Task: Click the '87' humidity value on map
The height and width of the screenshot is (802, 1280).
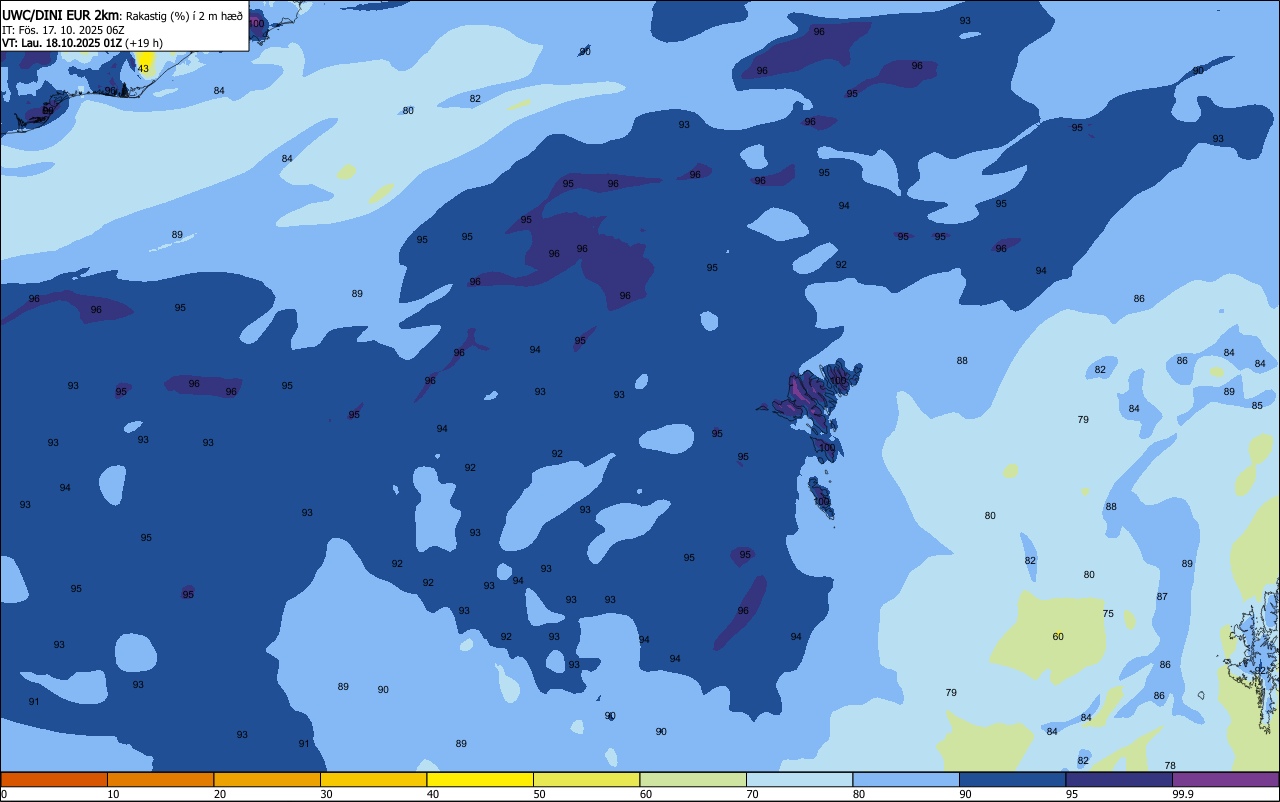Action: [x=1162, y=596]
